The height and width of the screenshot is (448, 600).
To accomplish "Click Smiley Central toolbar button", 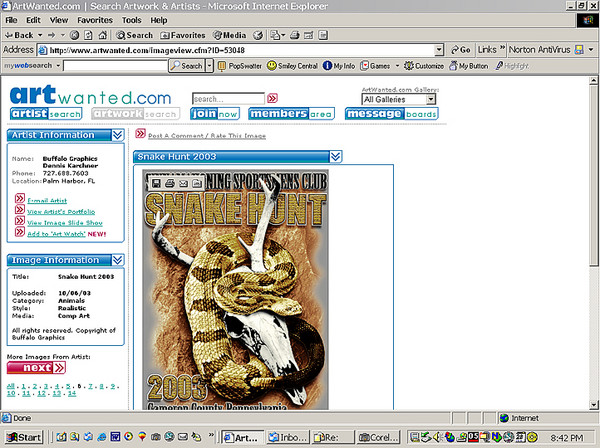I will point(292,66).
